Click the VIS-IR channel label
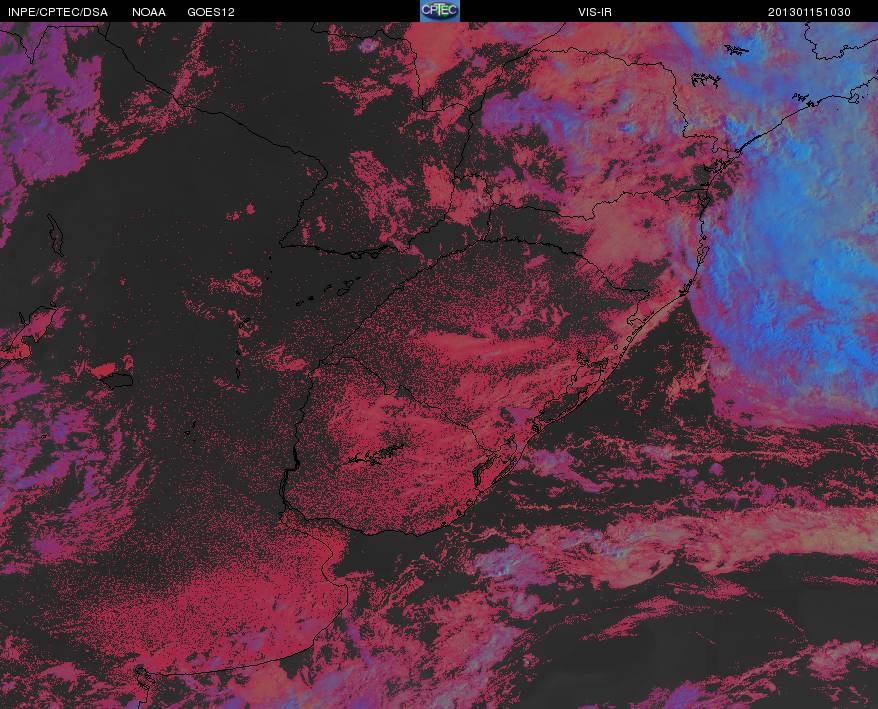The image size is (878, 709). pos(595,12)
